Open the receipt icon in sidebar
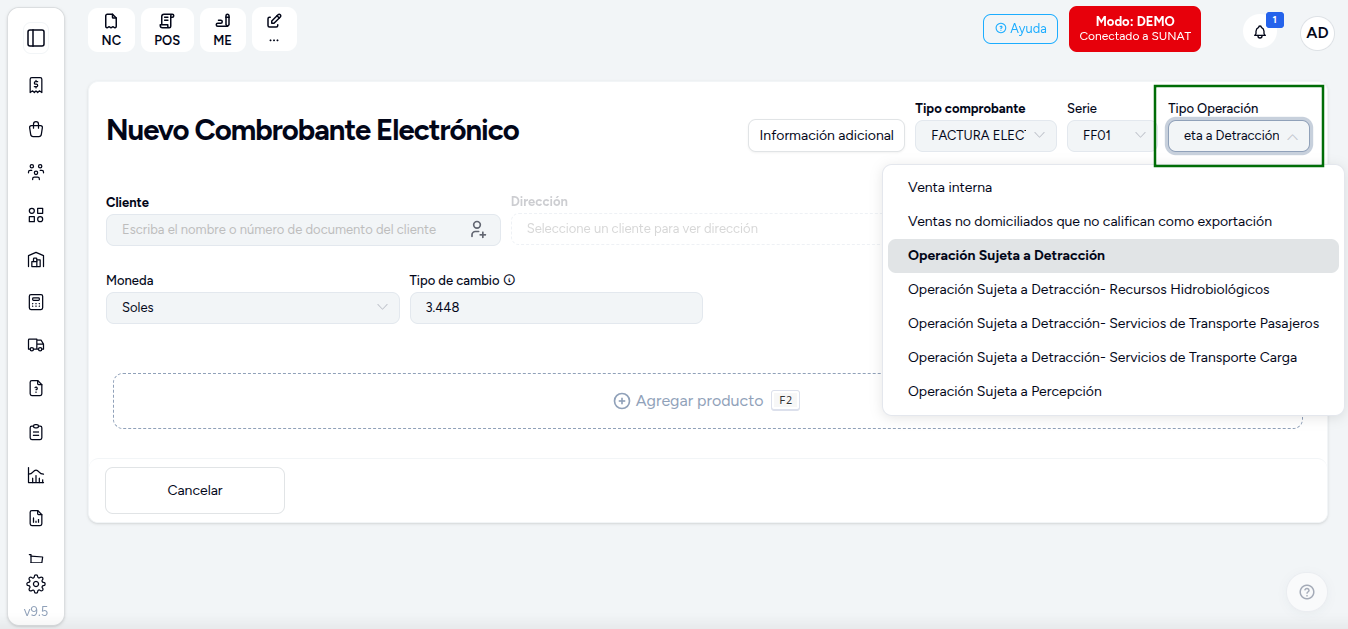This screenshot has height=629, width=1348. (36, 85)
